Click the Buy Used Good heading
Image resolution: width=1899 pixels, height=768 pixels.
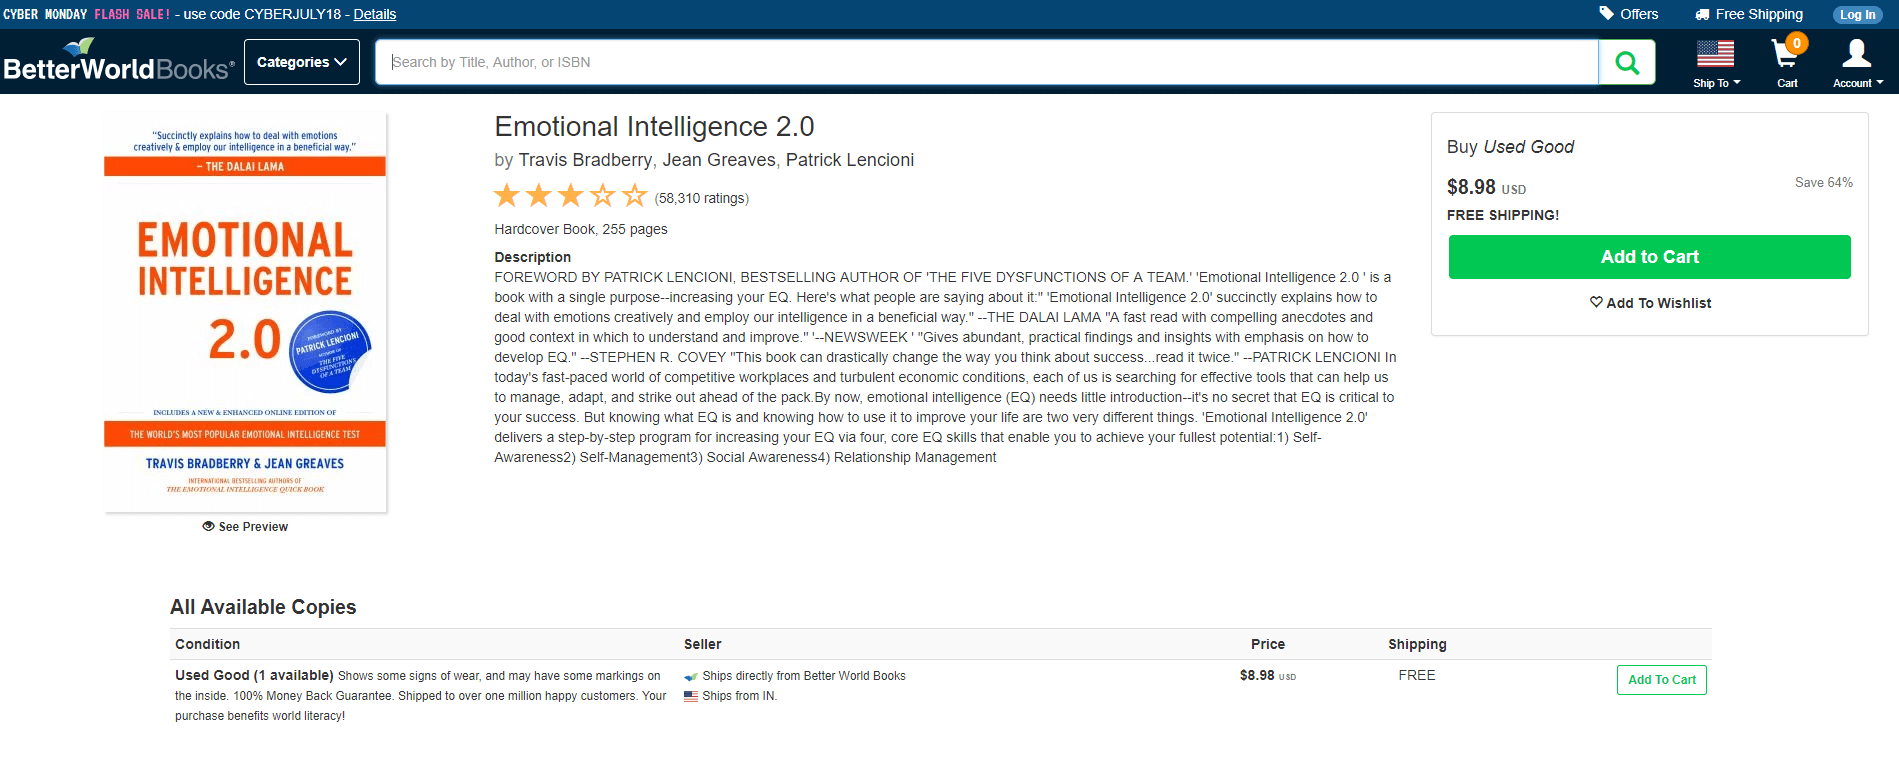click(1510, 147)
